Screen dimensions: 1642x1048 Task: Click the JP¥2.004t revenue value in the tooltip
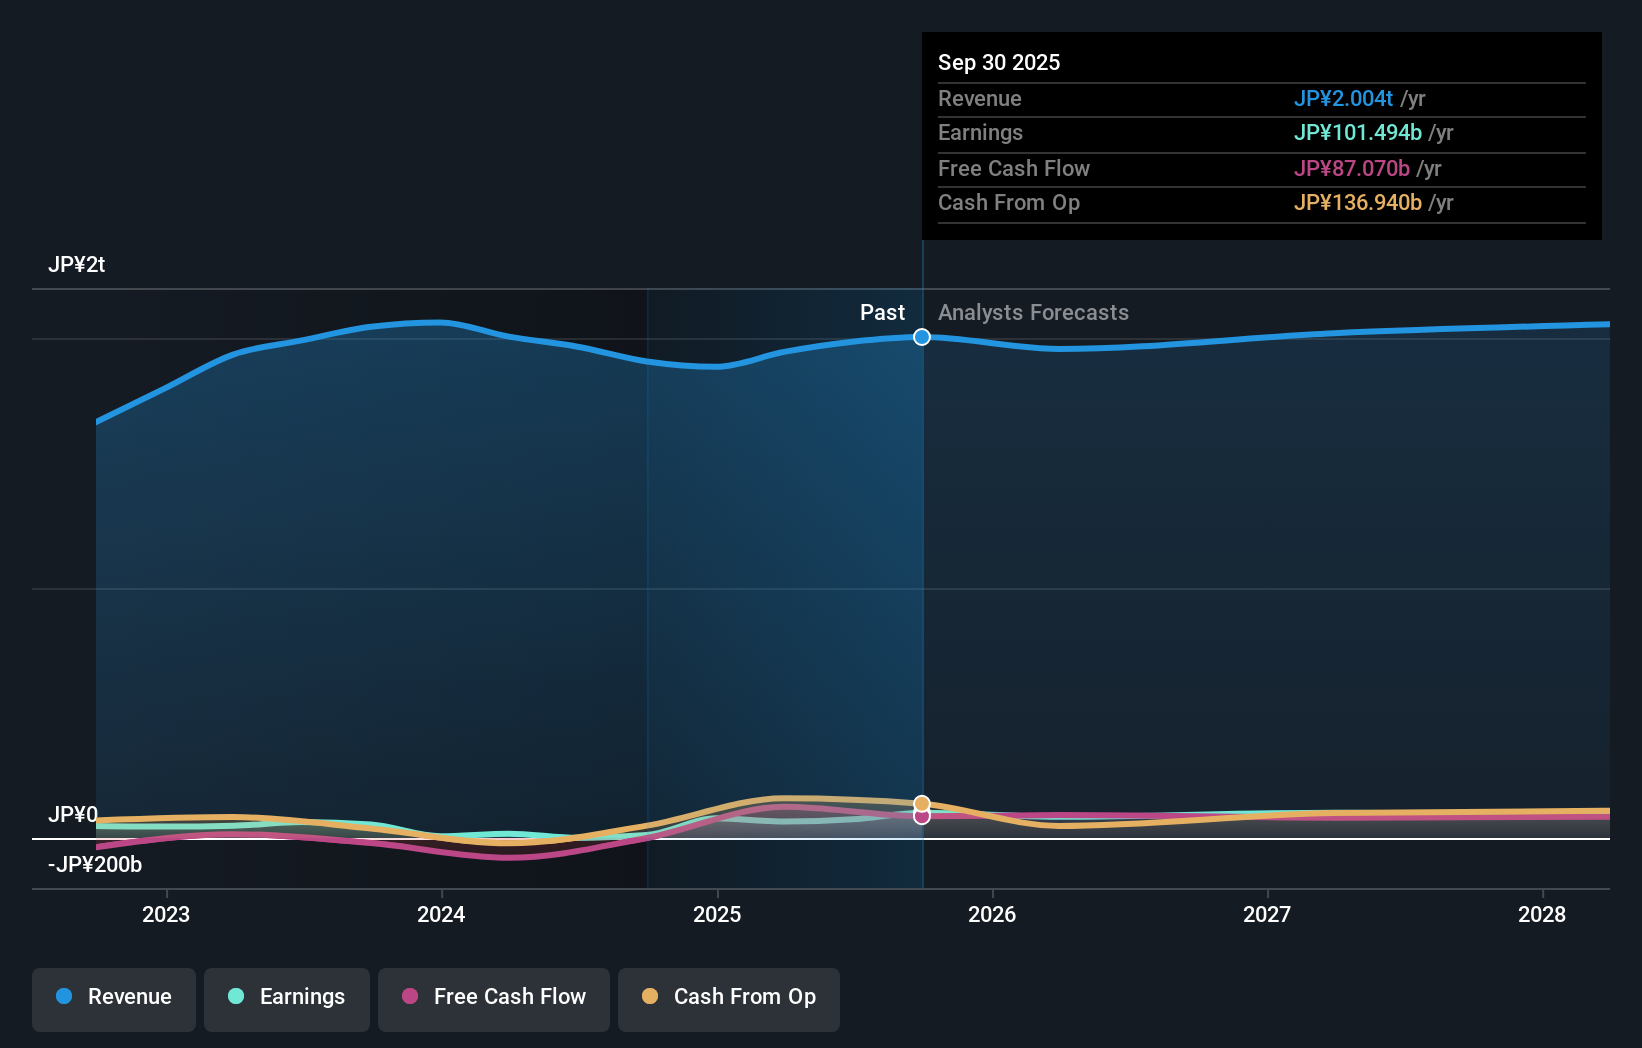pyautogui.click(x=1344, y=99)
